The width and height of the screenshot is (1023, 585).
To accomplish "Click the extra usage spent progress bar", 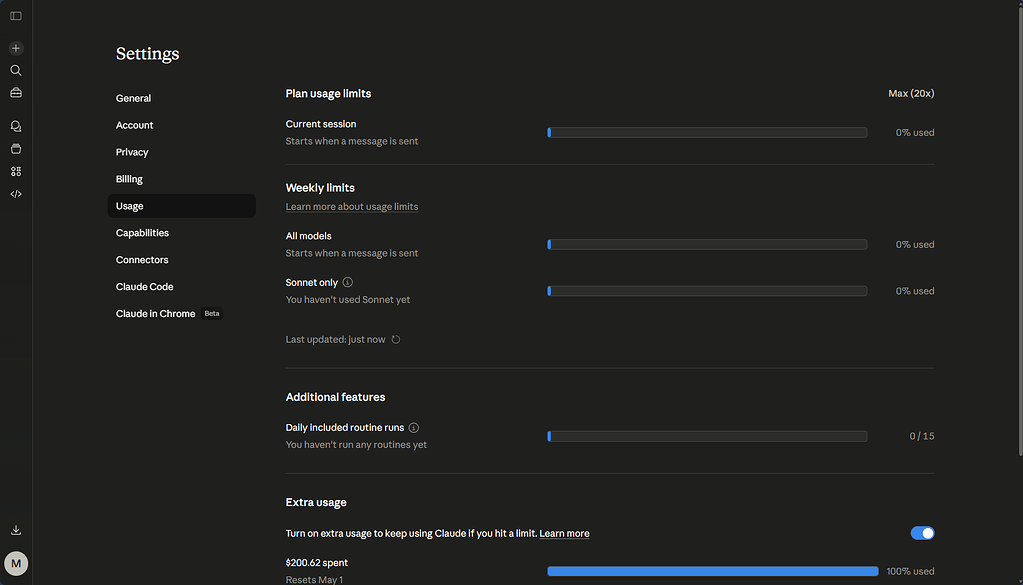I will (x=713, y=571).
